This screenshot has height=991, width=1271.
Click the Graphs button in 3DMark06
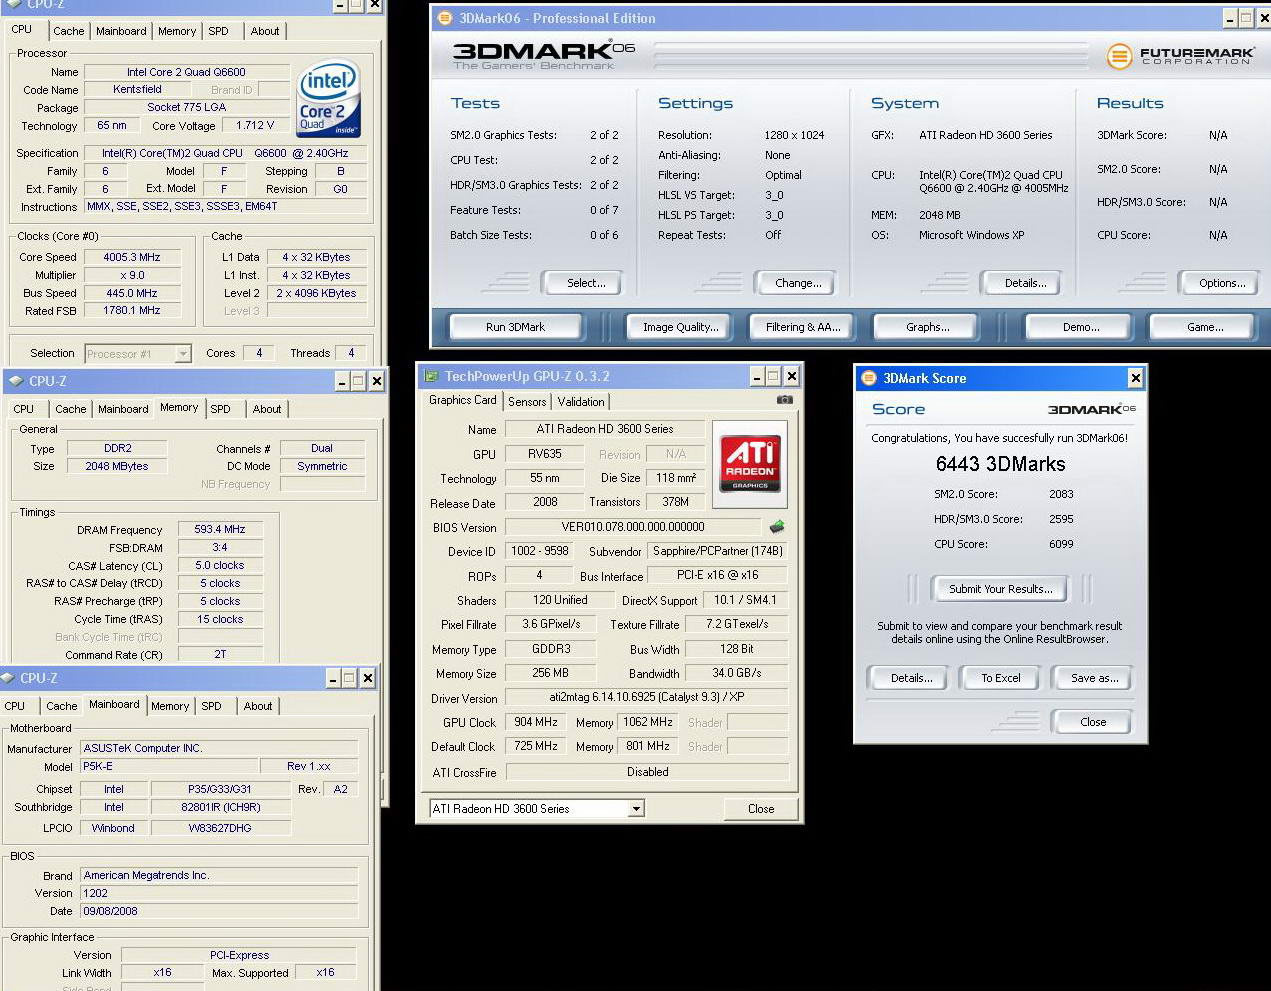(928, 327)
